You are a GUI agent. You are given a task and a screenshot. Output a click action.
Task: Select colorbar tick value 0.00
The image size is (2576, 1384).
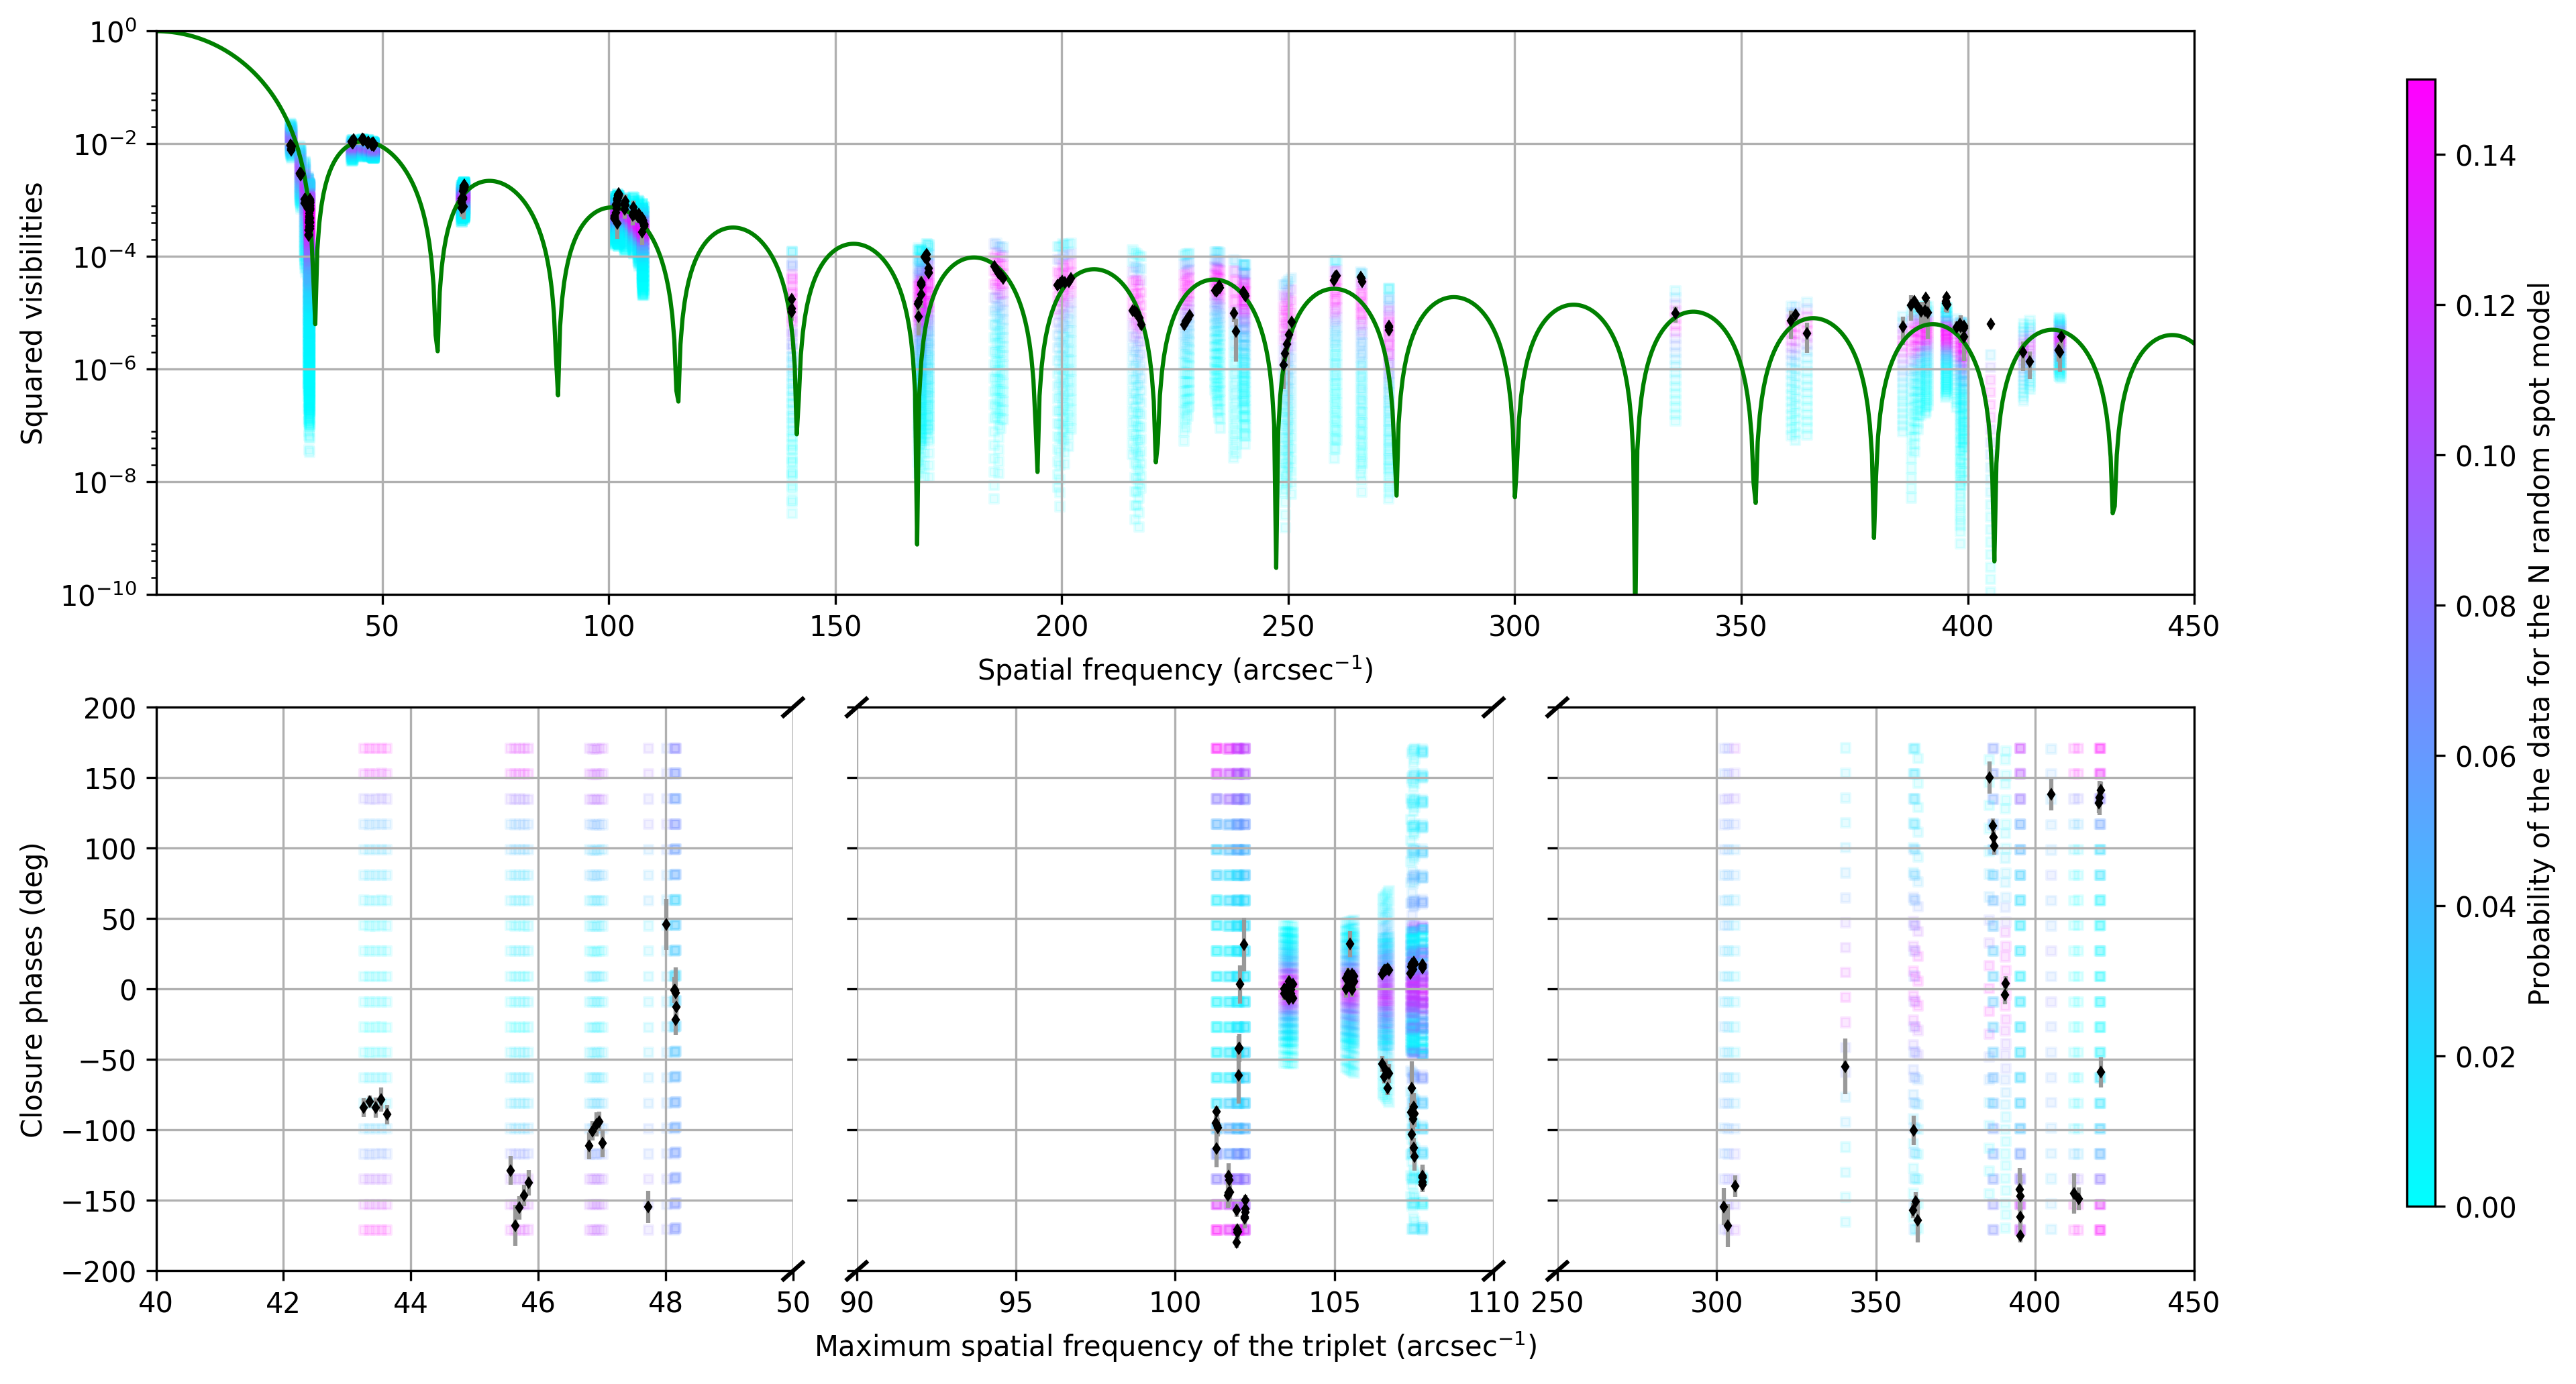coord(2486,1208)
